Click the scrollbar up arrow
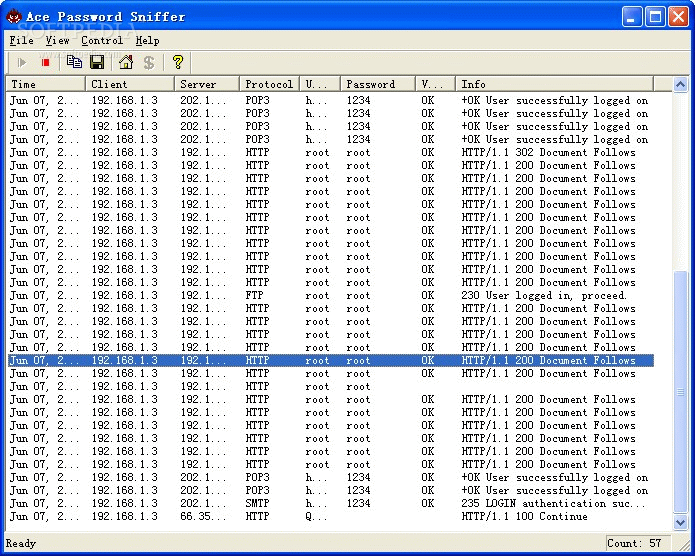 click(x=680, y=84)
